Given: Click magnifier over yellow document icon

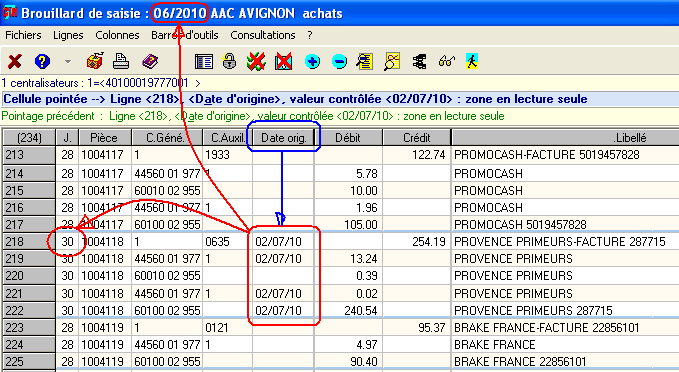Looking at the screenshot, I should (x=365, y=61).
